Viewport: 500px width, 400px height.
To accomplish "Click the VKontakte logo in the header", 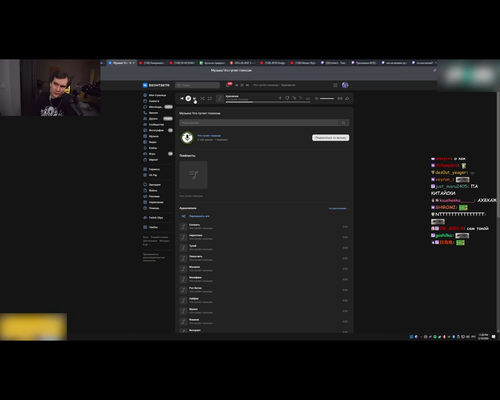I will (156, 85).
